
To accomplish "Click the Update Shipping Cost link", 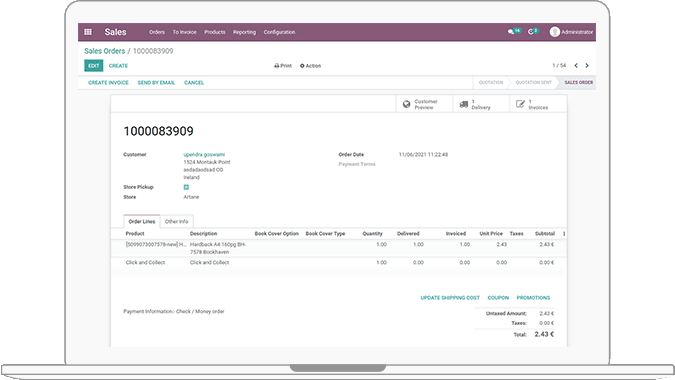I will tap(450, 298).
